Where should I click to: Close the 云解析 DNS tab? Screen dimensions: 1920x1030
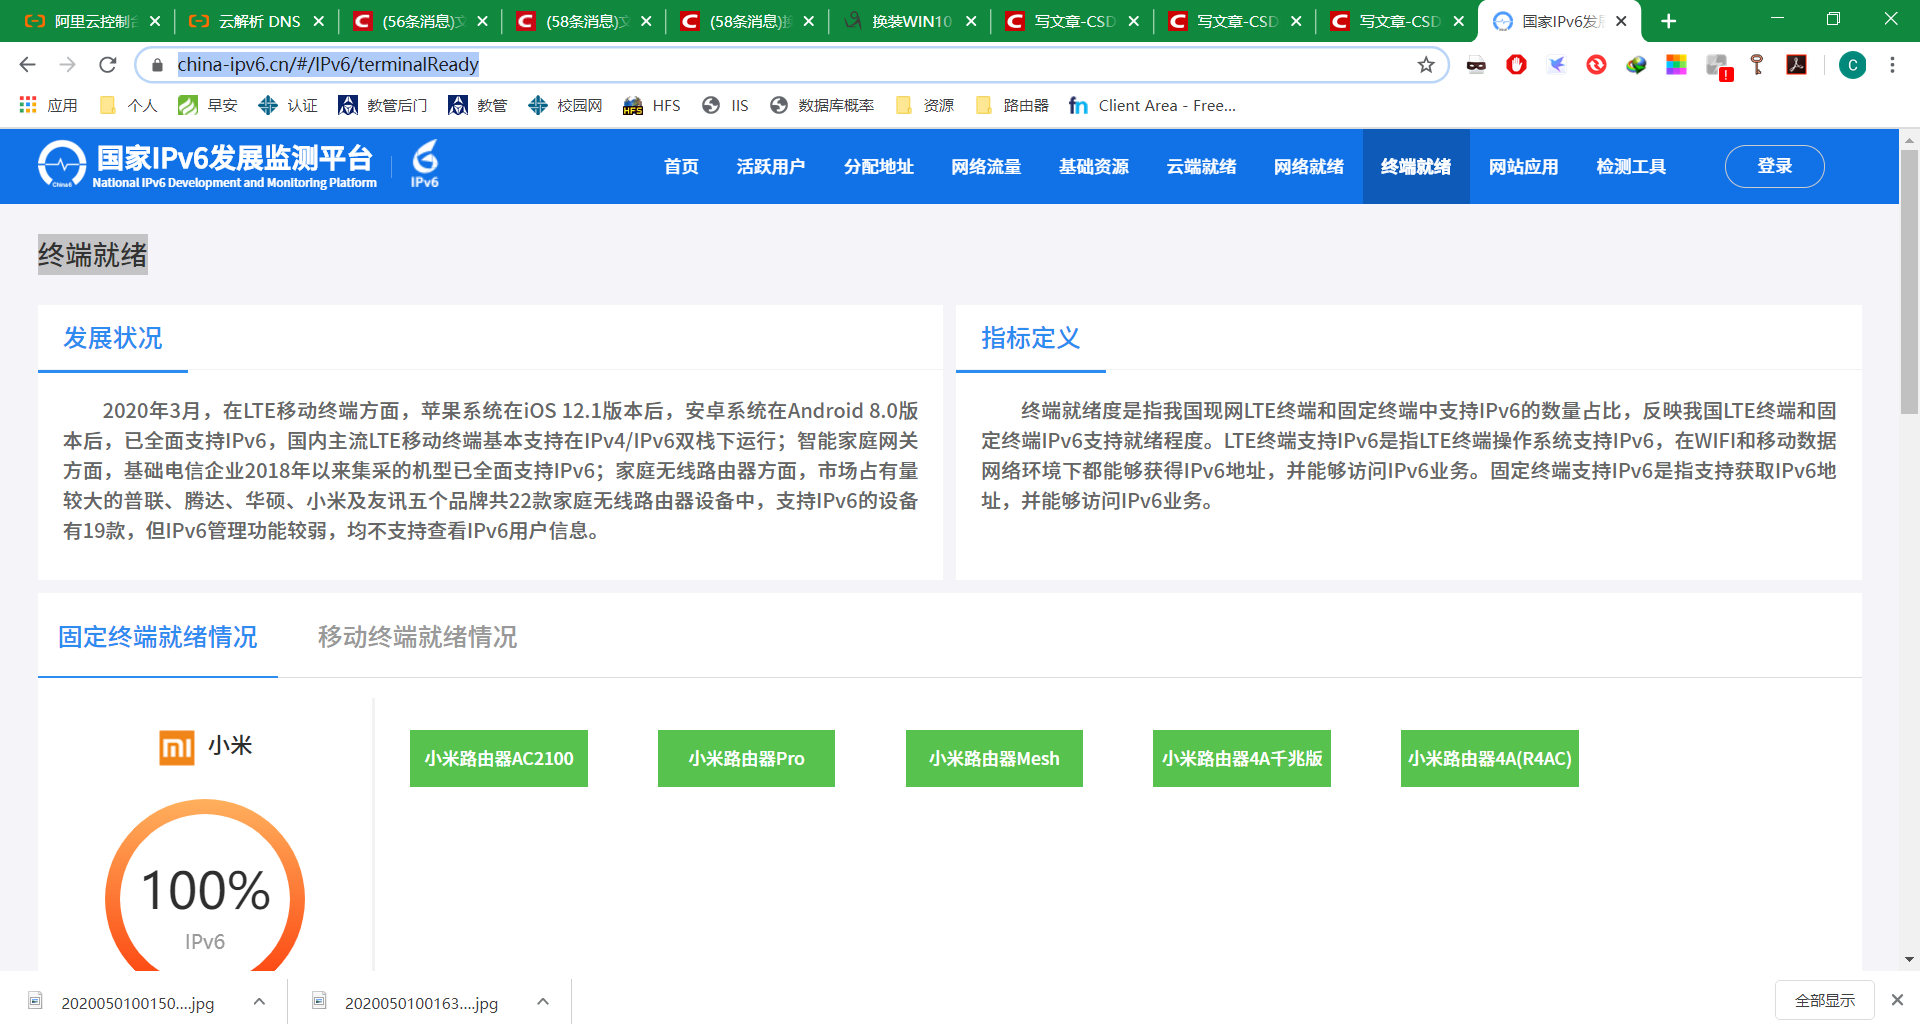click(x=318, y=21)
